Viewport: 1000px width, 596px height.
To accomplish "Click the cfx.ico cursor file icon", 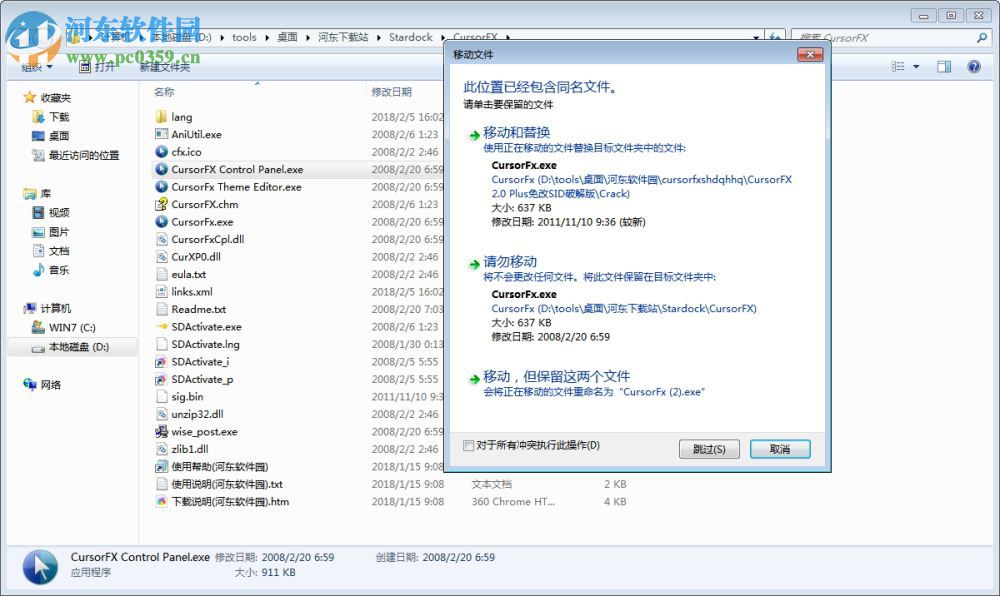I will pos(162,152).
